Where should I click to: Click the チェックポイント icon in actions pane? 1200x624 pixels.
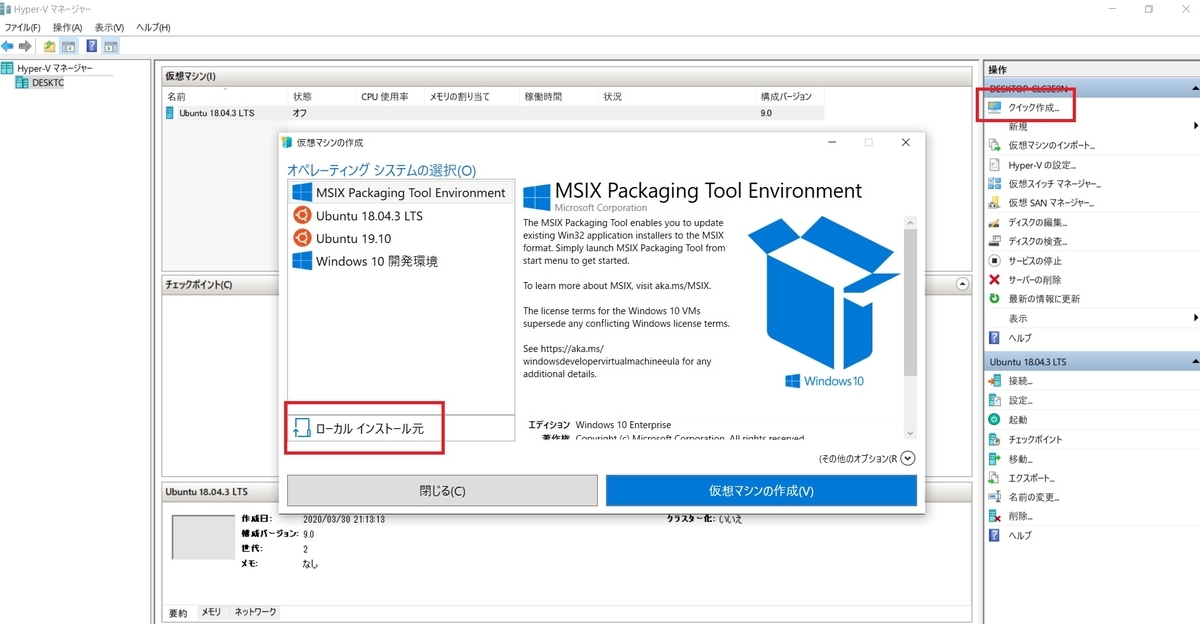(994, 439)
